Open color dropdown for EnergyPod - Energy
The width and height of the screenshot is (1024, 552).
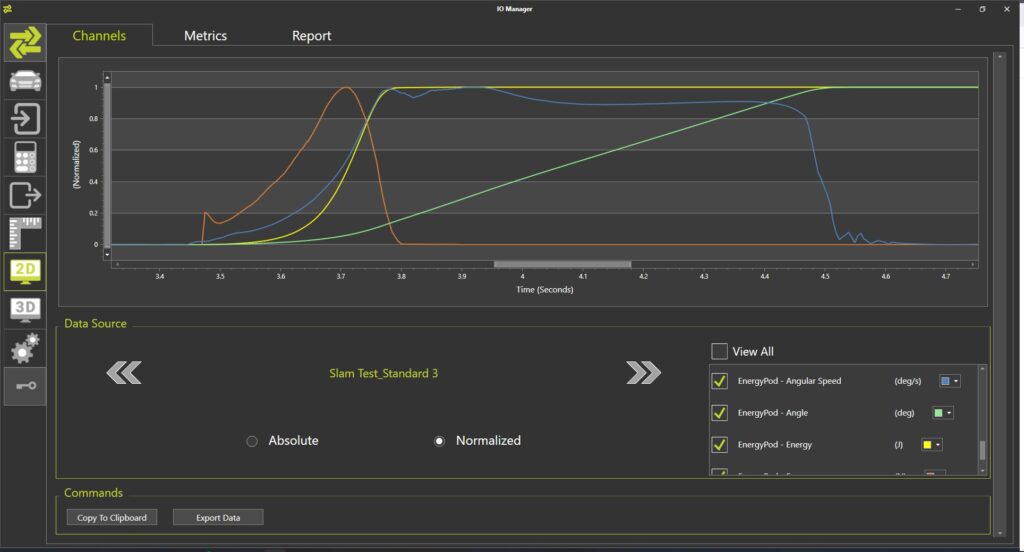pos(932,445)
